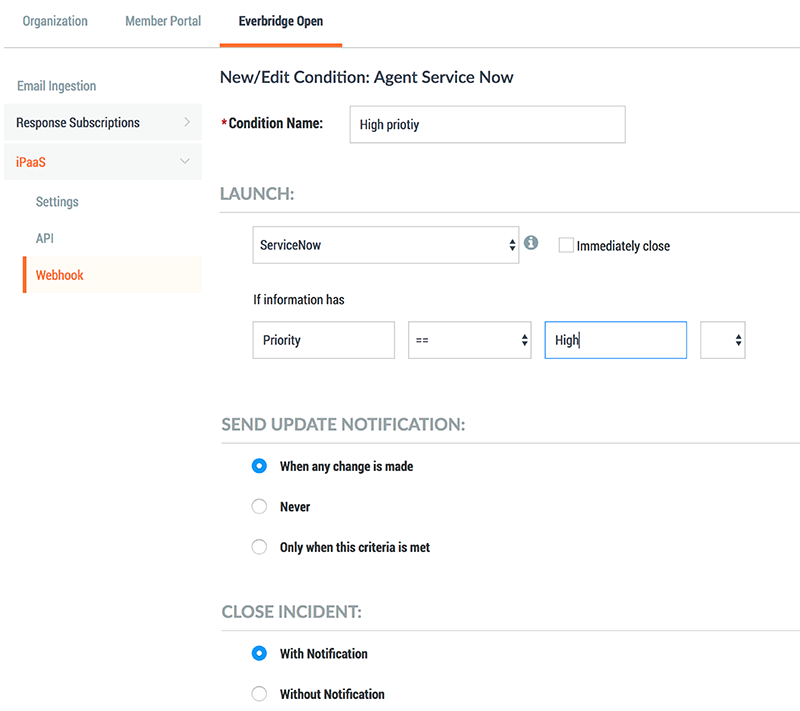Click the Condition Name input field

coord(487,124)
